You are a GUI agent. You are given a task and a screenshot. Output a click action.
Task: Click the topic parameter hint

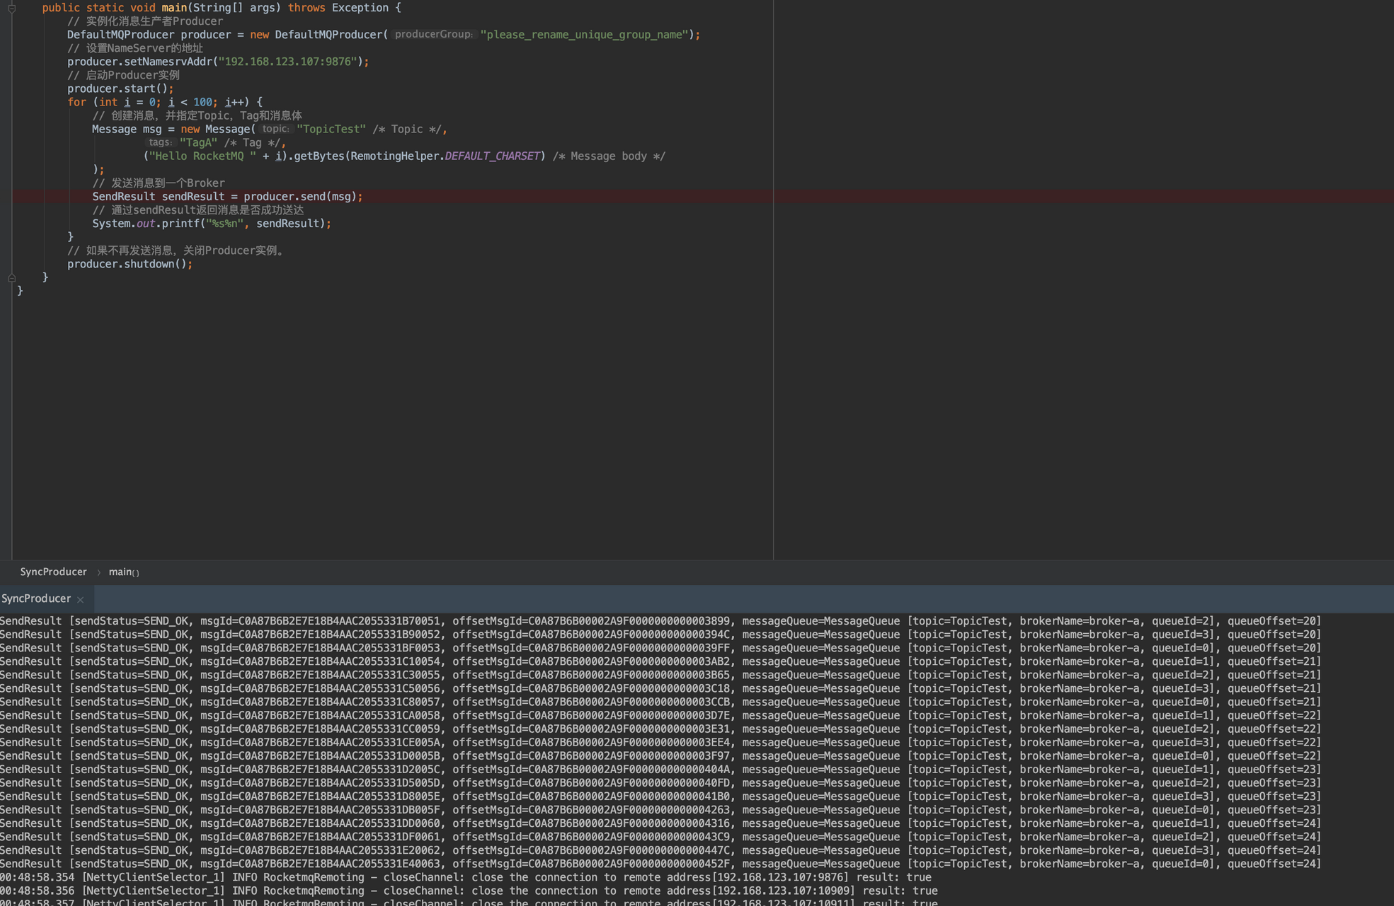[275, 129]
